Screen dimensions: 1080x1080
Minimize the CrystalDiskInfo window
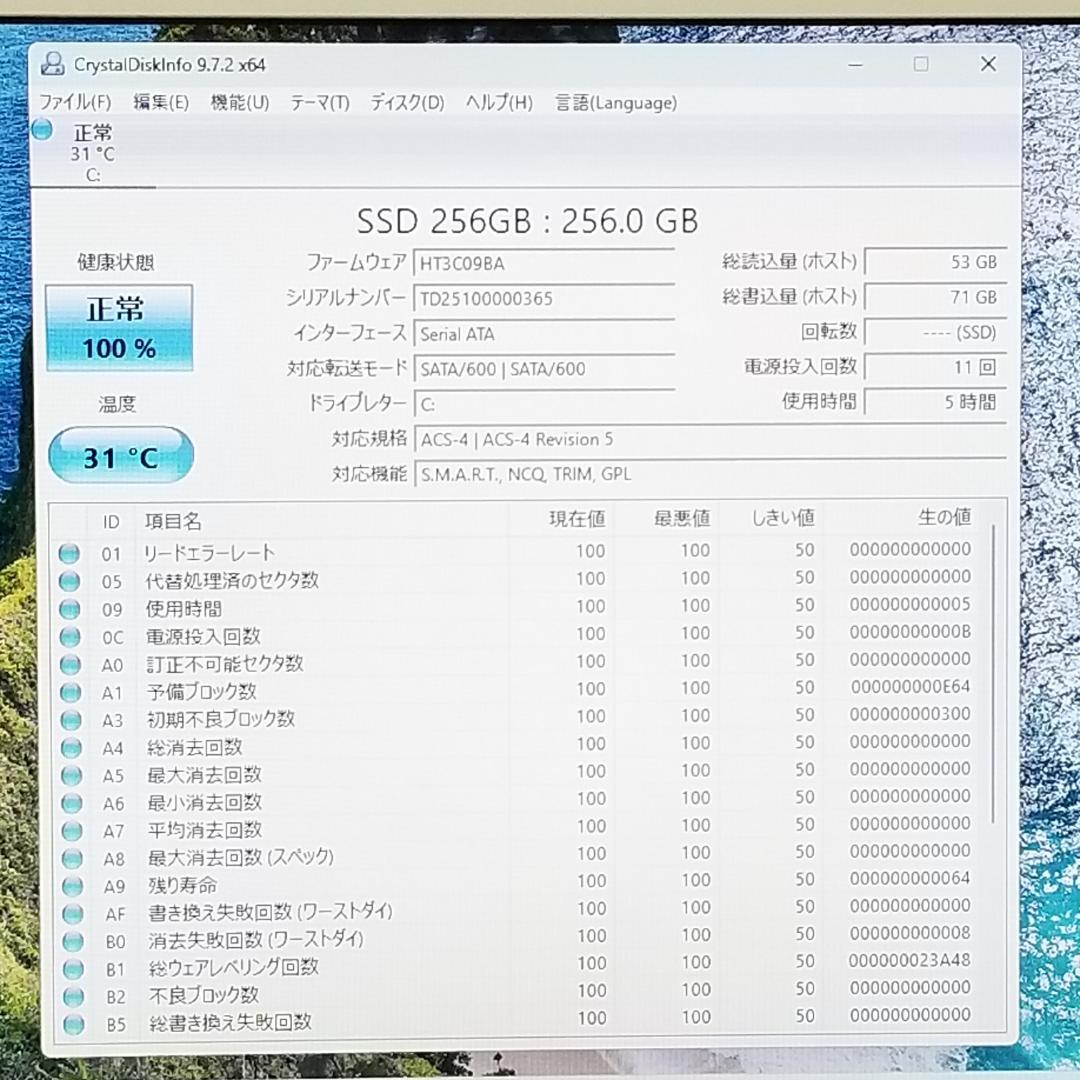pos(855,65)
